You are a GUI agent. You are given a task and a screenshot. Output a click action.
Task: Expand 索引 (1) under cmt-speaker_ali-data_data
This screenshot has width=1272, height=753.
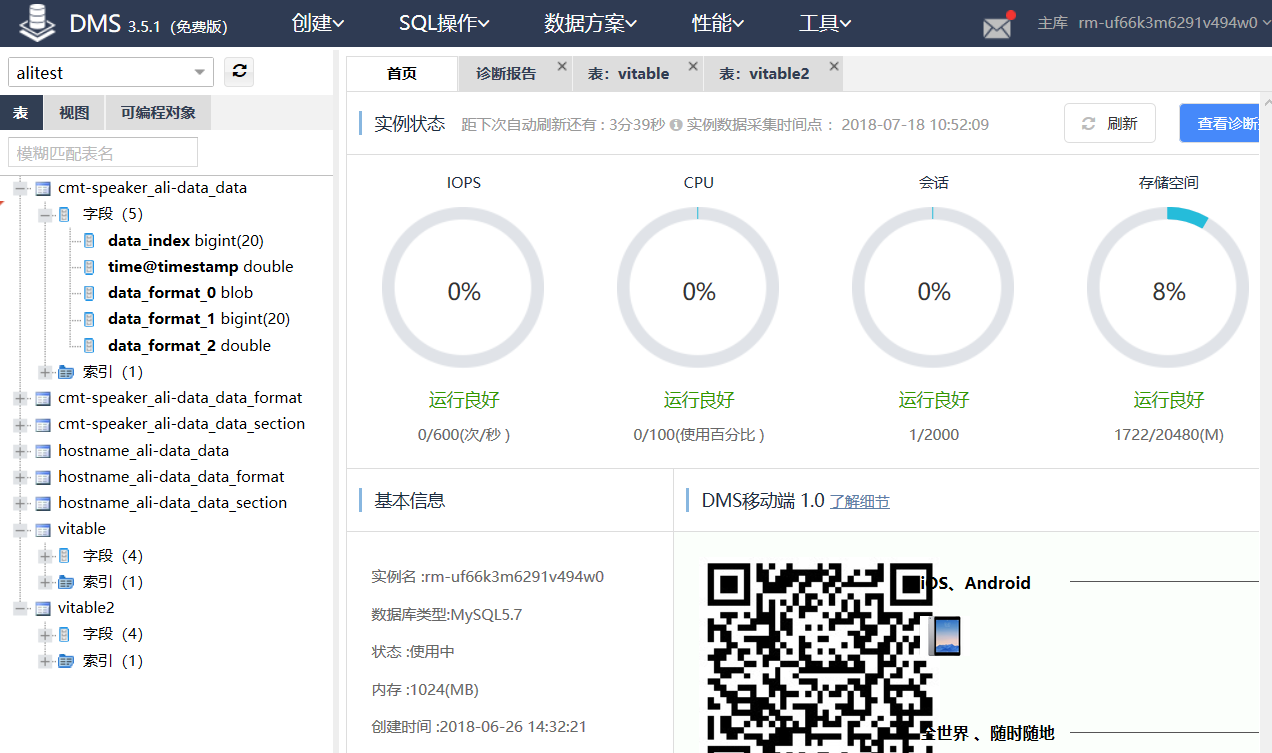click(x=44, y=372)
